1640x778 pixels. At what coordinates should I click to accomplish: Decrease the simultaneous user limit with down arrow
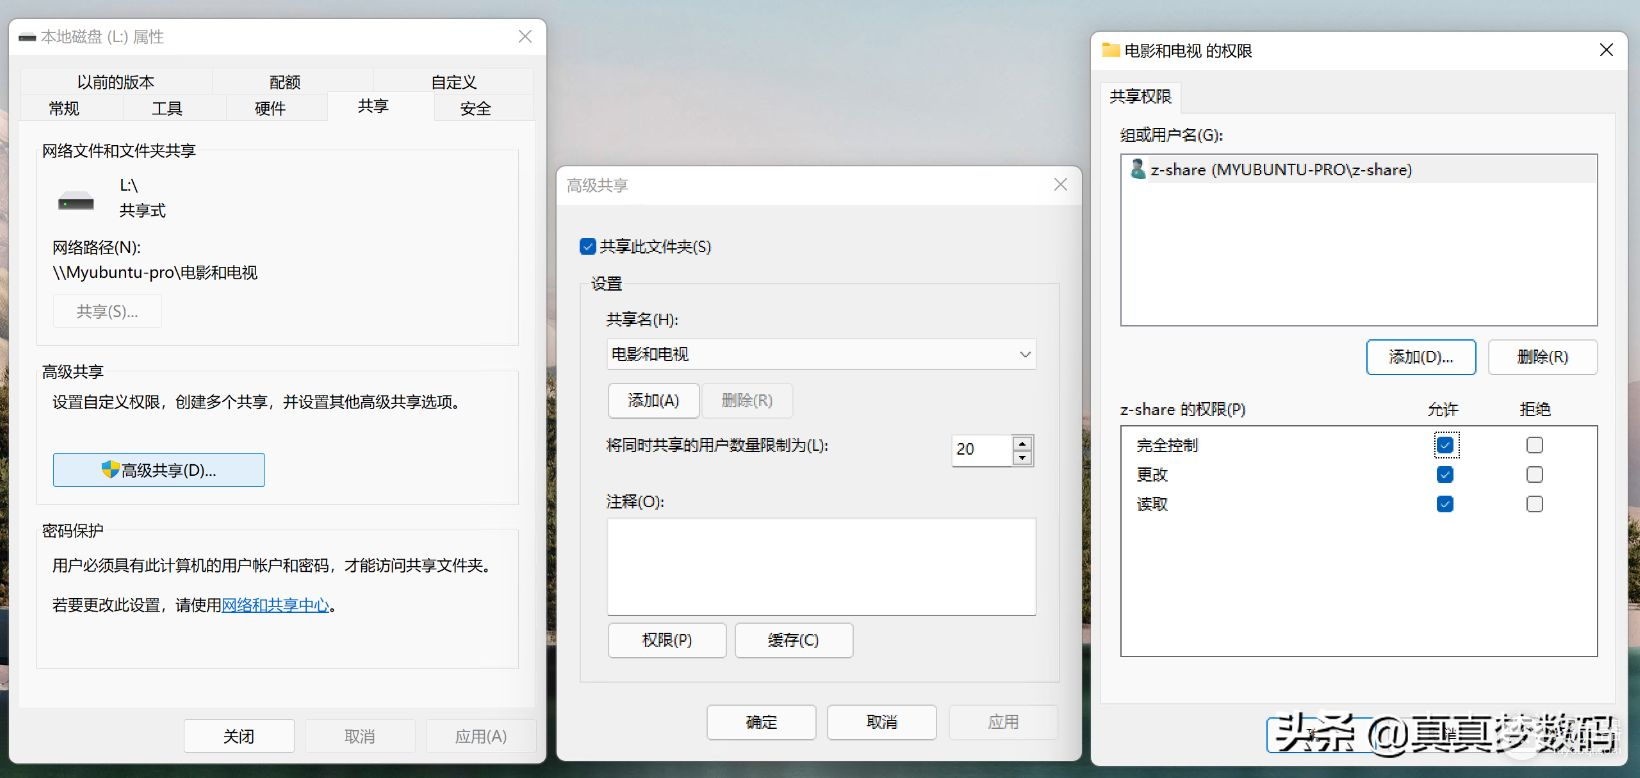[x=1022, y=458]
